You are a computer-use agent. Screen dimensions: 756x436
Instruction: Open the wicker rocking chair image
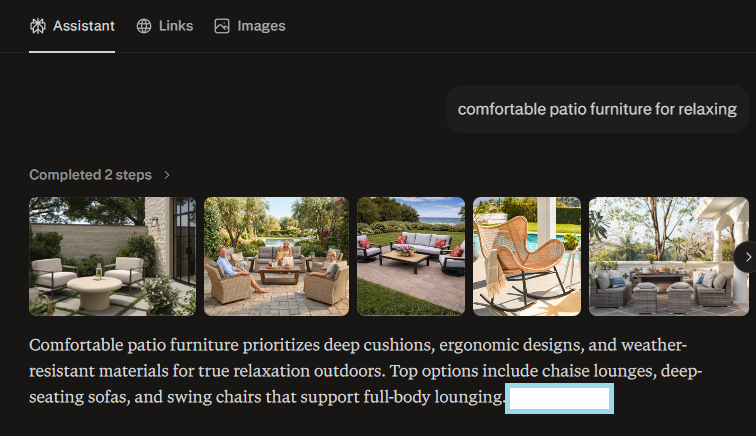click(x=527, y=257)
